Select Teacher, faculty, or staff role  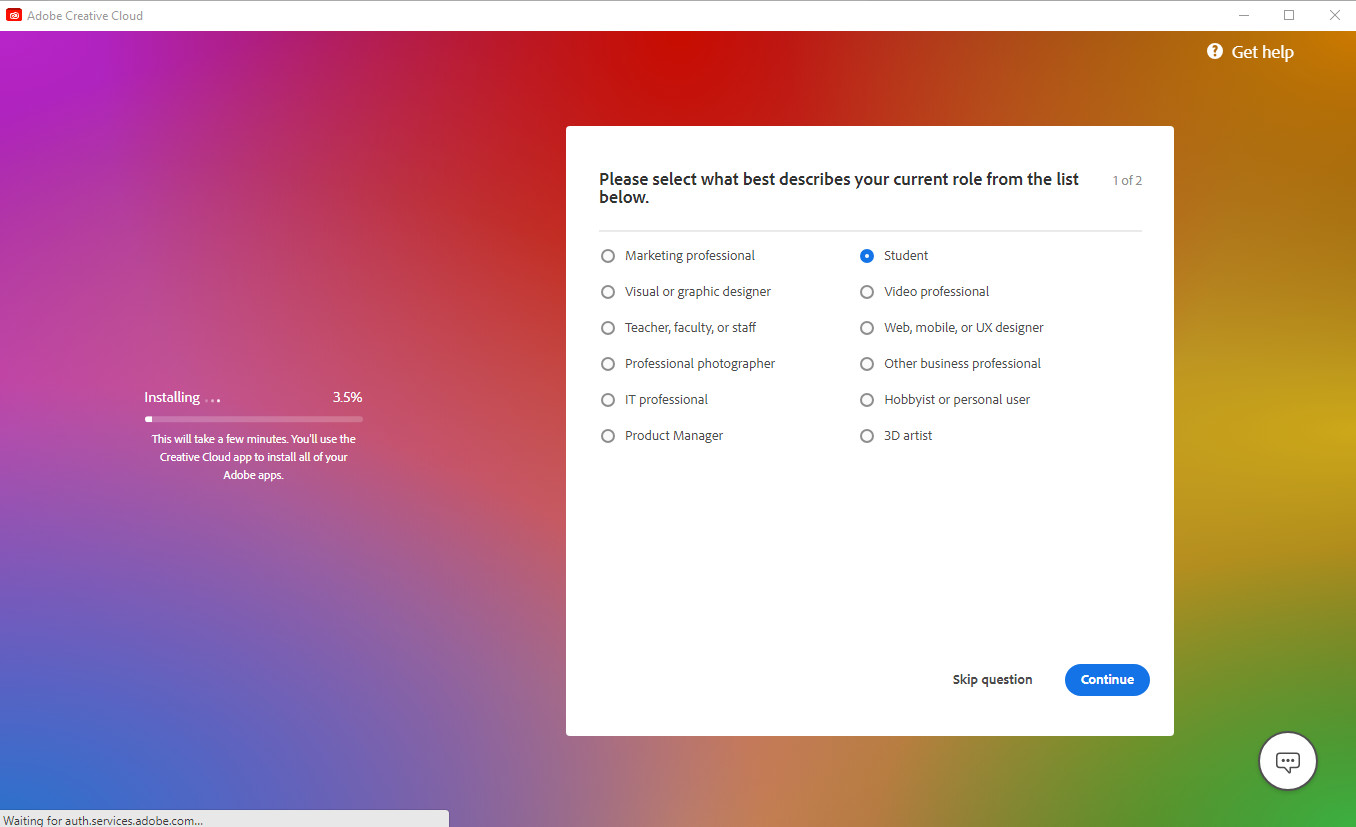pyautogui.click(x=608, y=328)
